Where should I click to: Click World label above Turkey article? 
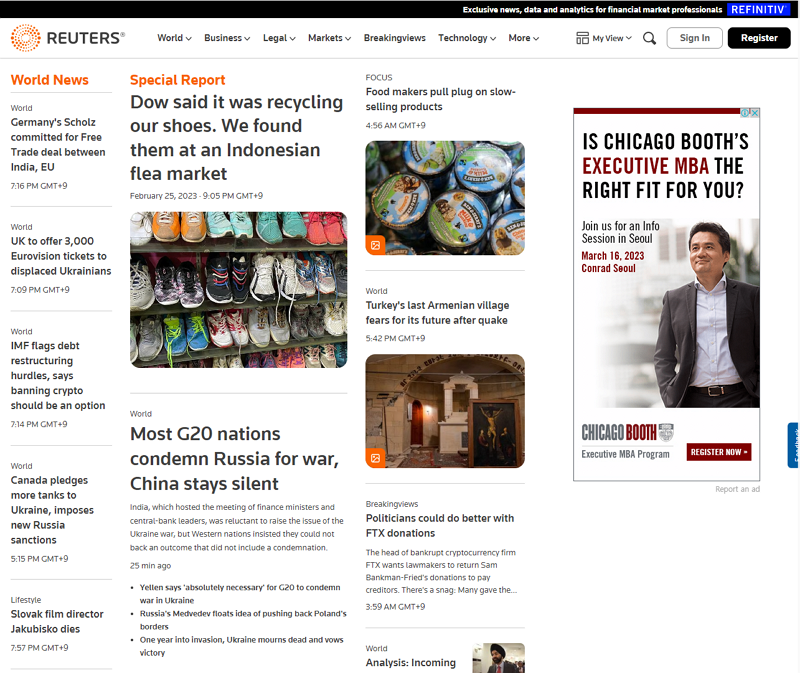376,291
